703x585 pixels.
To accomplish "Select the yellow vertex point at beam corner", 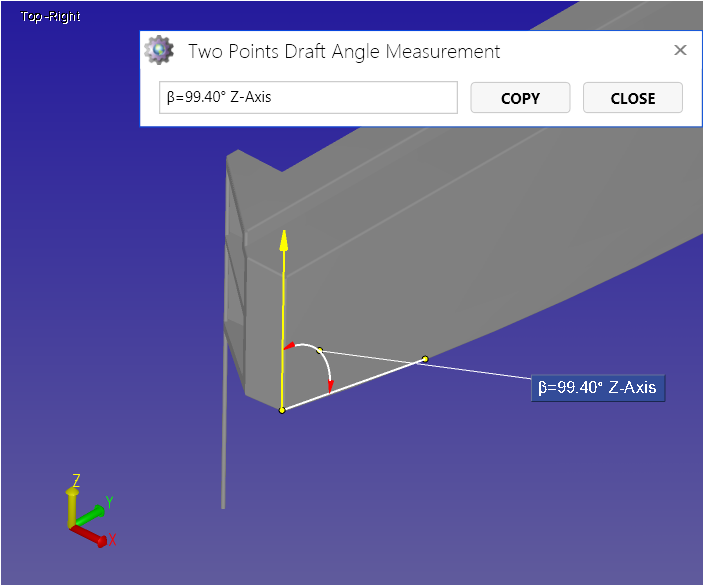I will pos(282,410).
